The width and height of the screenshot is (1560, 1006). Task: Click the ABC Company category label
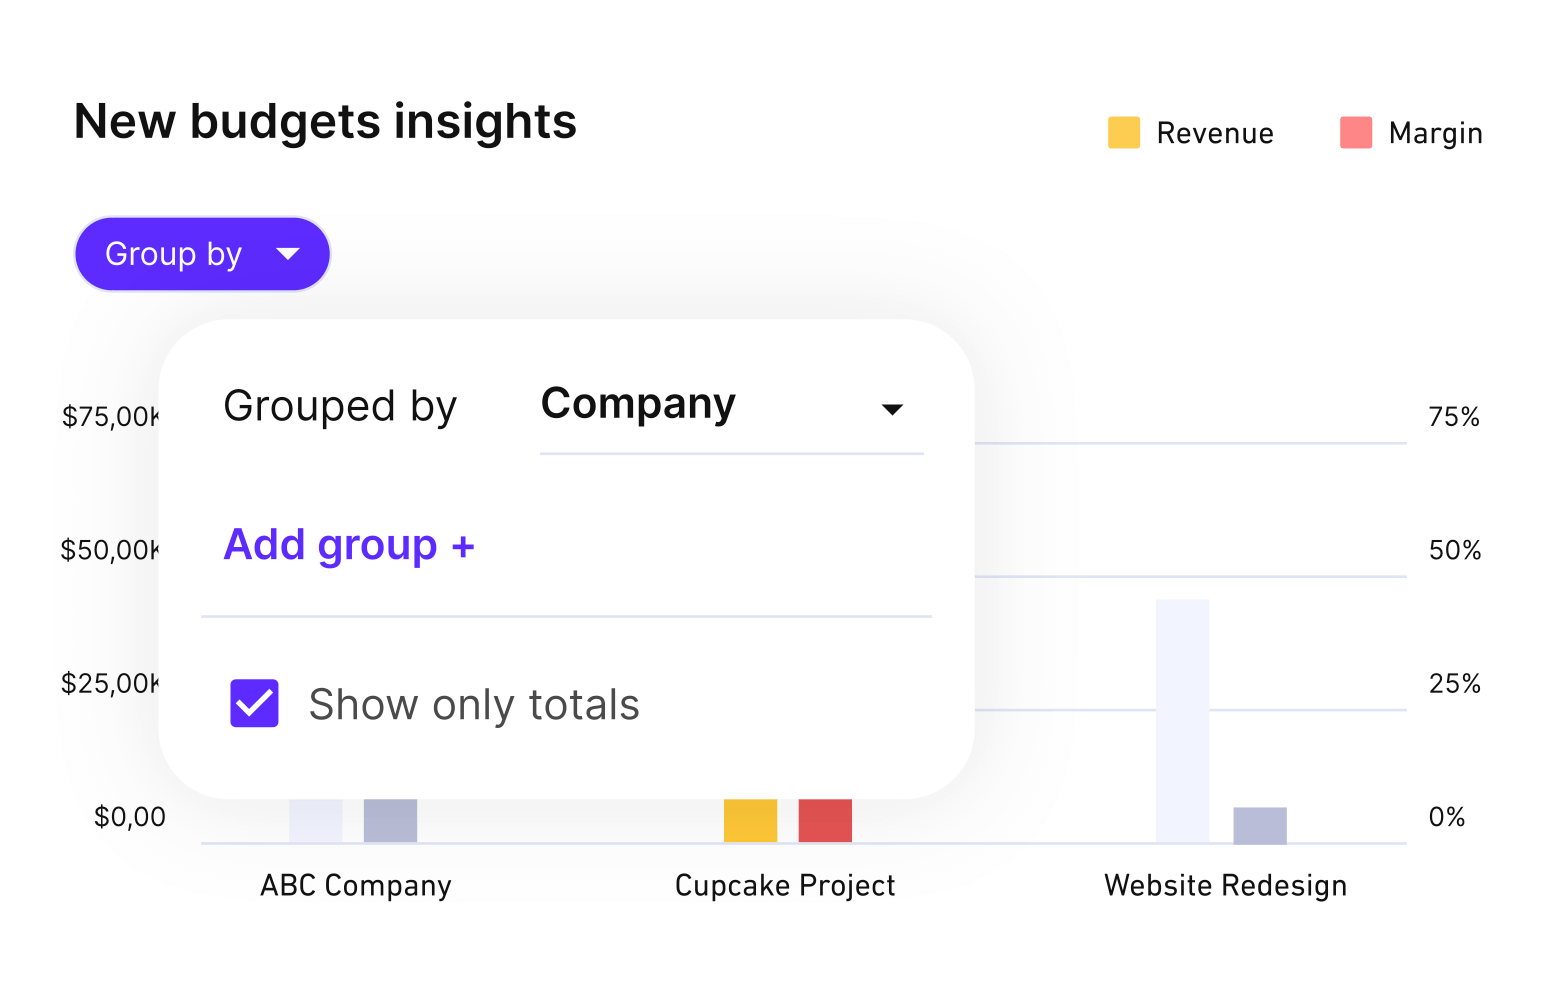point(355,884)
